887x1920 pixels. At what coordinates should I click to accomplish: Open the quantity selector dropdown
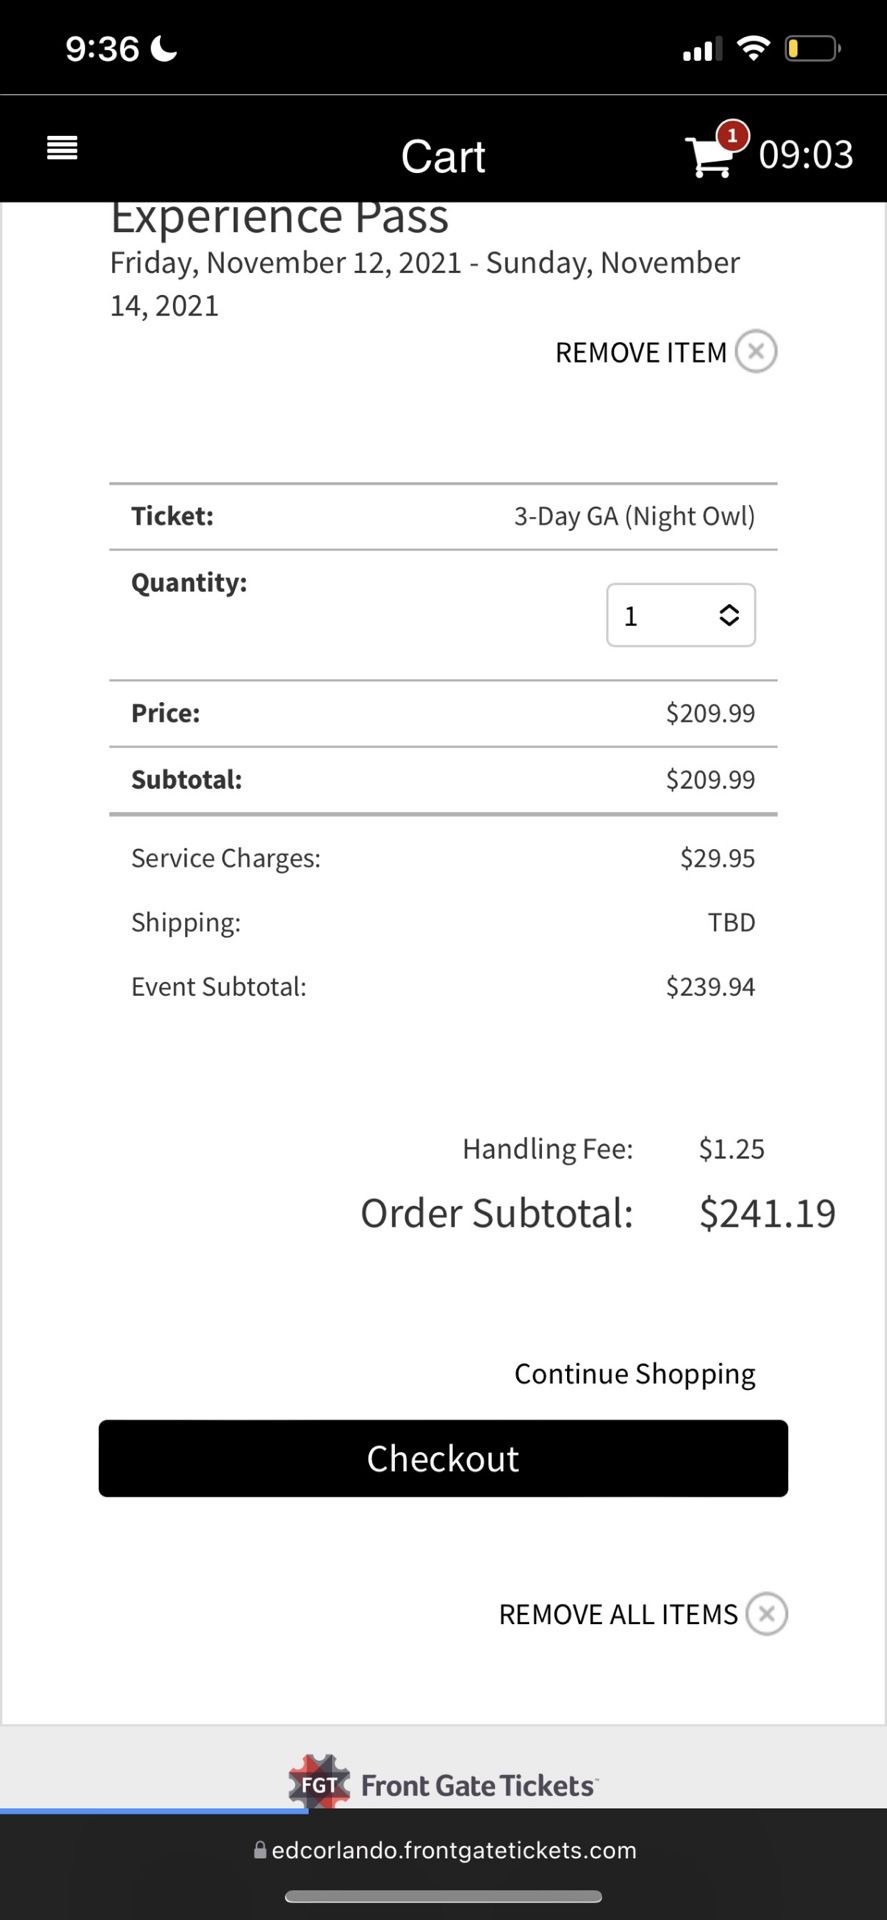tap(681, 615)
